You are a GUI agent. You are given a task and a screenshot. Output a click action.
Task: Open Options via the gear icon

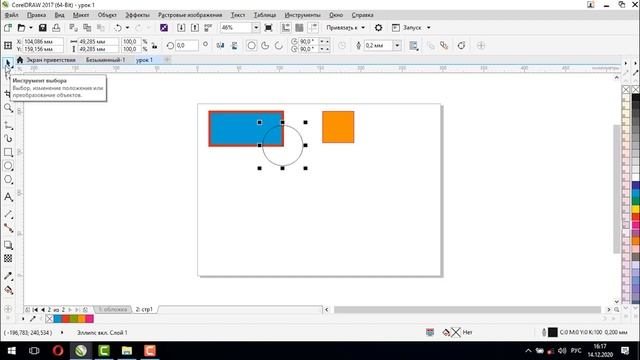(x=379, y=28)
